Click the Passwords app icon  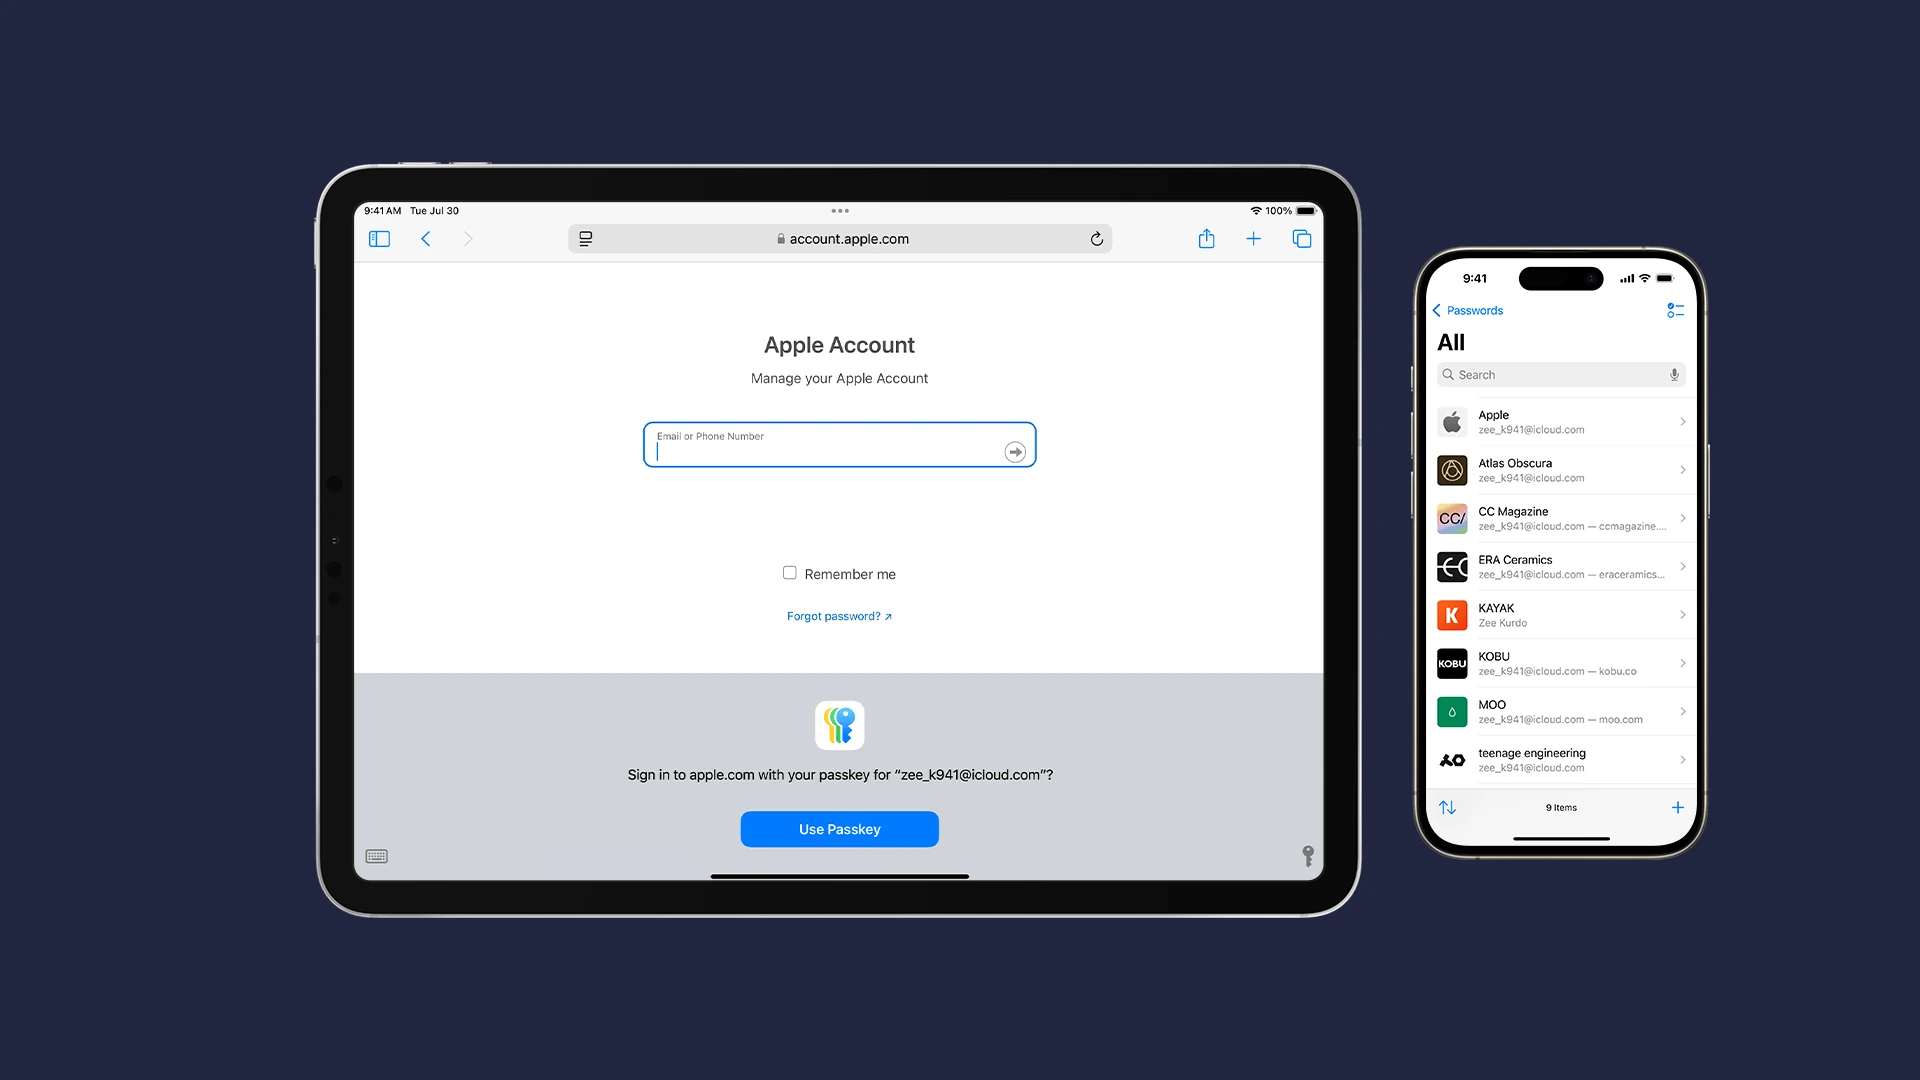840,725
